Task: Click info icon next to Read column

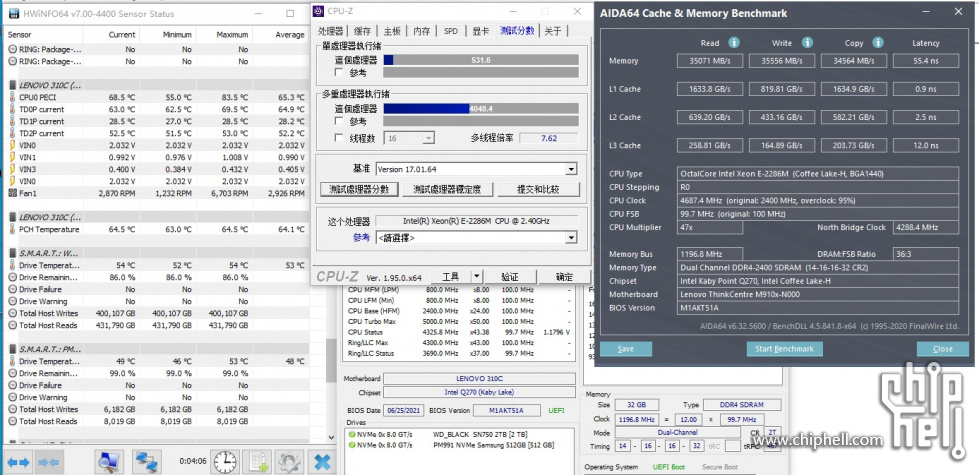Action: pos(734,42)
